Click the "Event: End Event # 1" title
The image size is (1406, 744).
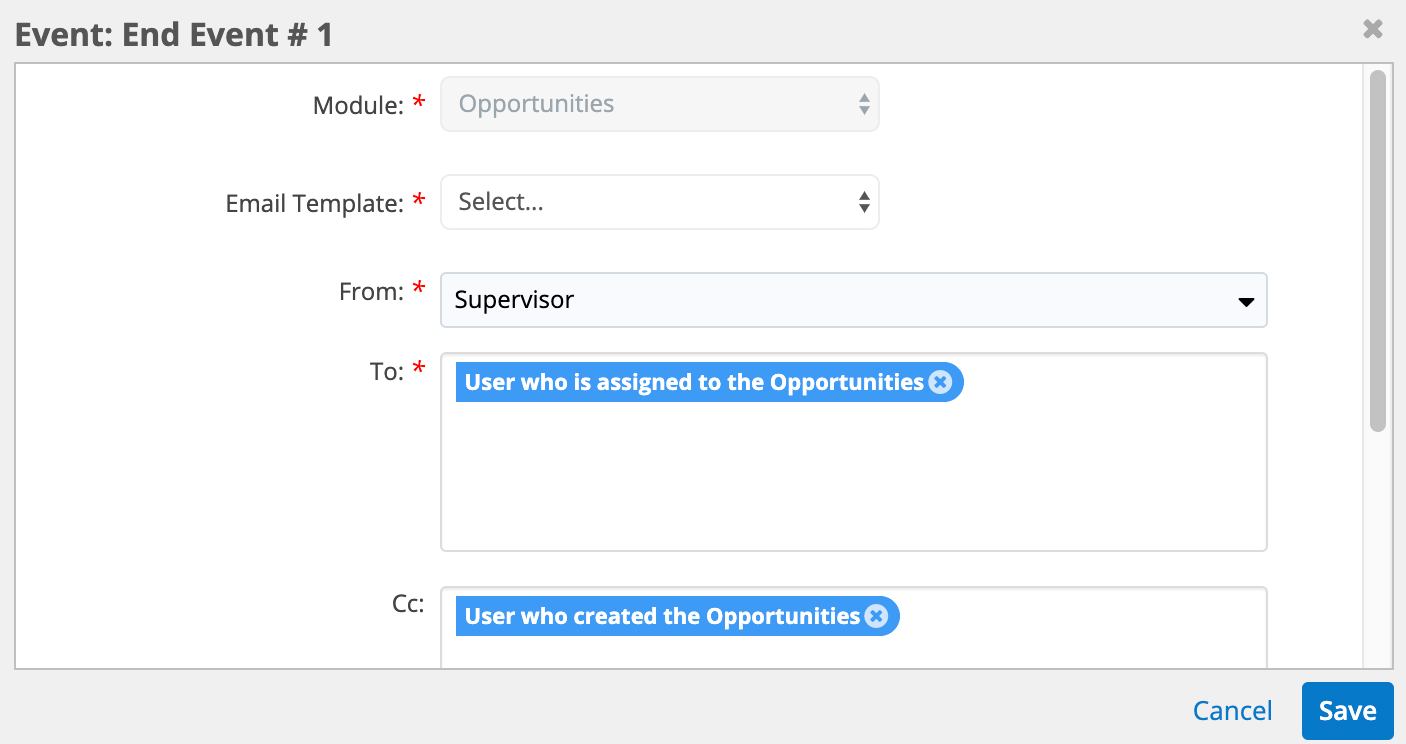click(174, 35)
